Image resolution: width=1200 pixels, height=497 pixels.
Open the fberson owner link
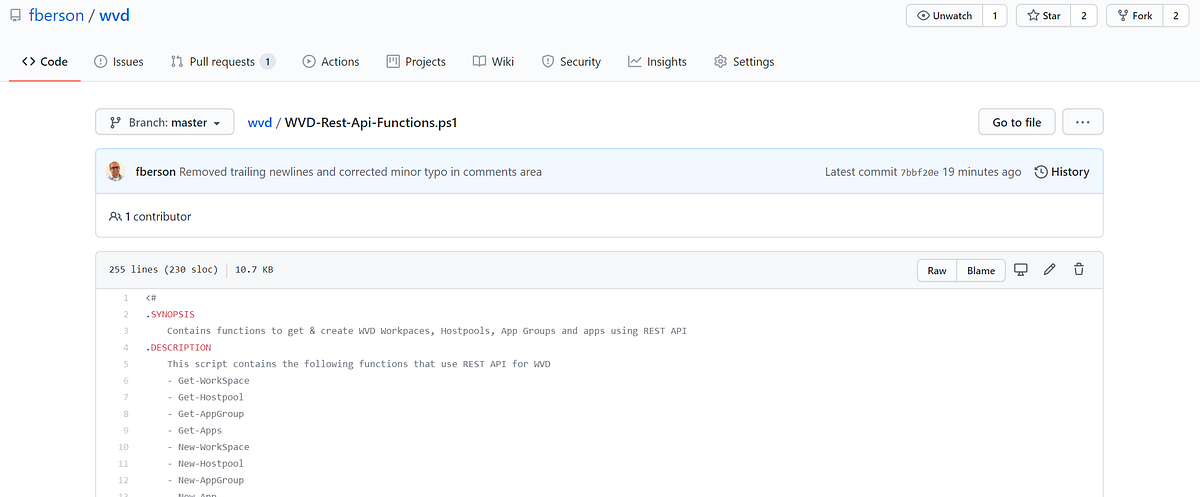[x=58, y=16]
